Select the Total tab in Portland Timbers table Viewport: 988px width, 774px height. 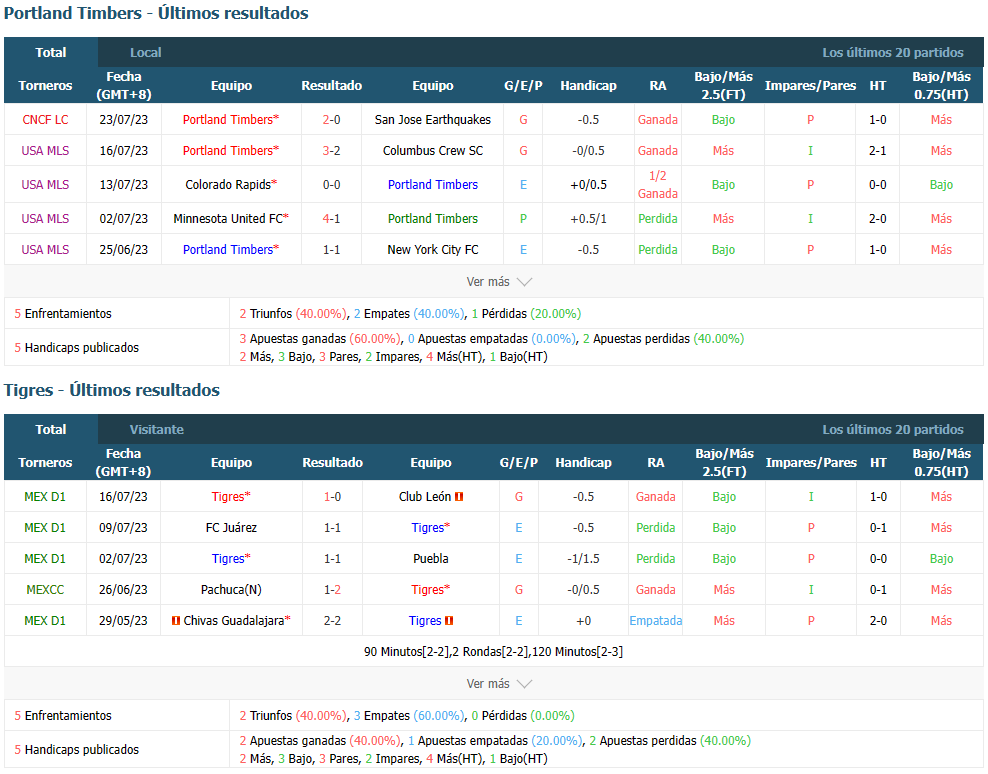pyautogui.click(x=50, y=52)
